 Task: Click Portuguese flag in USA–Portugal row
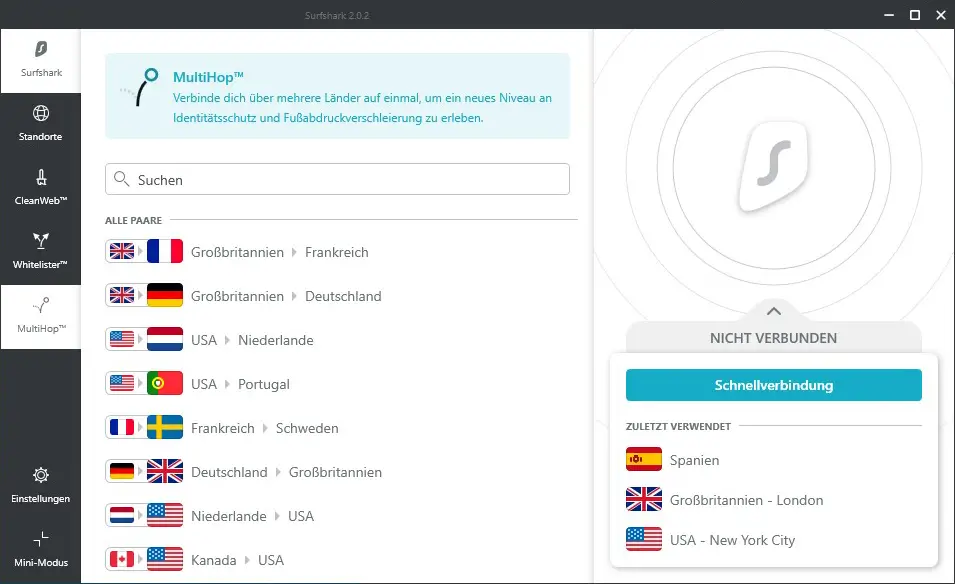tap(165, 383)
